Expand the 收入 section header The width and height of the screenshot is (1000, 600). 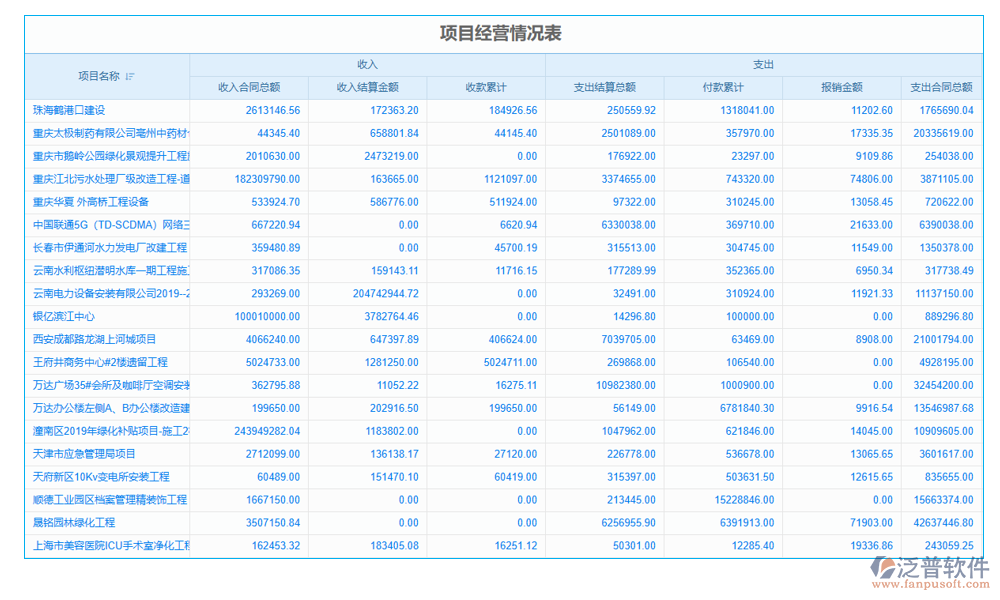[367, 63]
